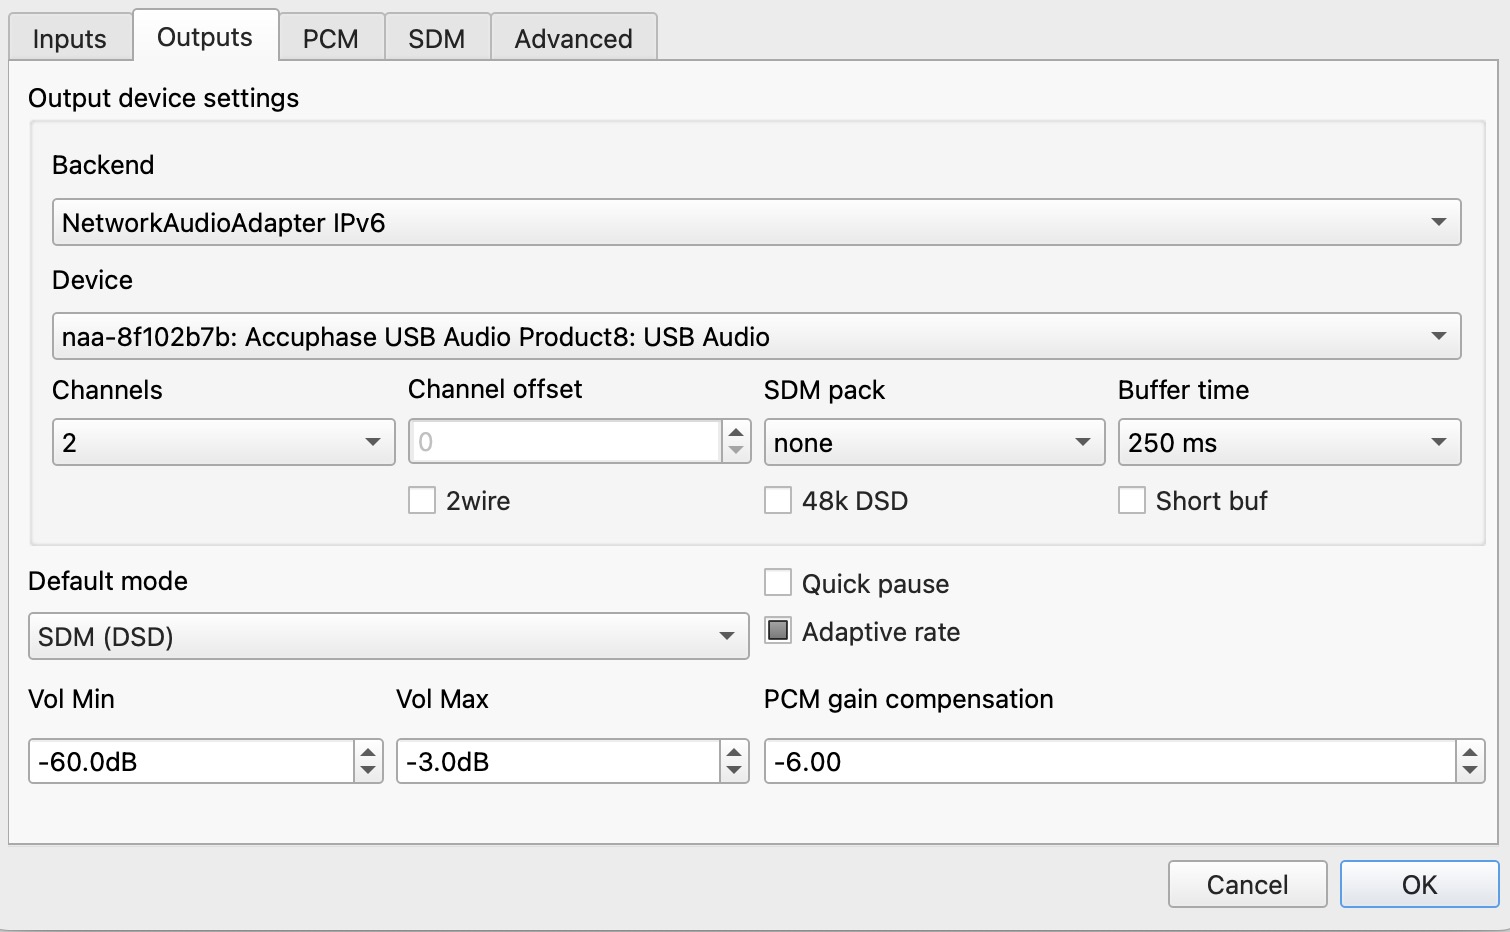This screenshot has width=1510, height=932.
Task: Toggle the Adaptive rate checkbox
Action: (x=778, y=630)
